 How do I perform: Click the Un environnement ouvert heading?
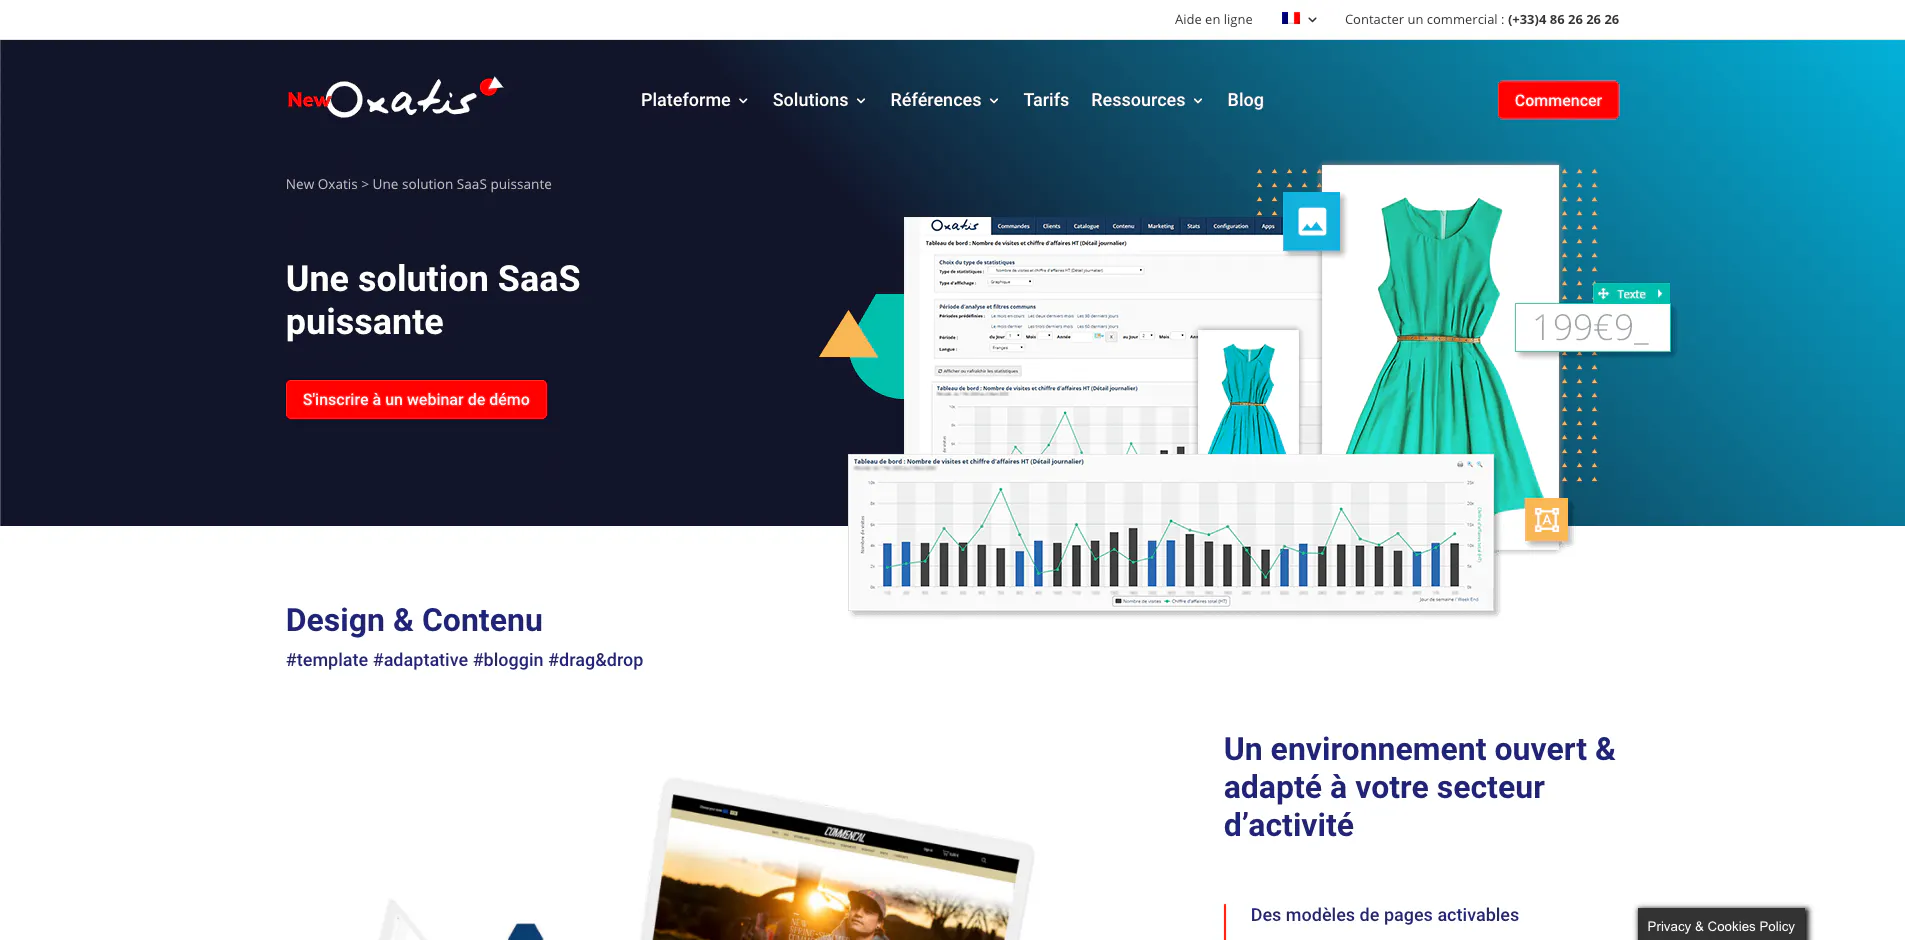(x=1419, y=787)
